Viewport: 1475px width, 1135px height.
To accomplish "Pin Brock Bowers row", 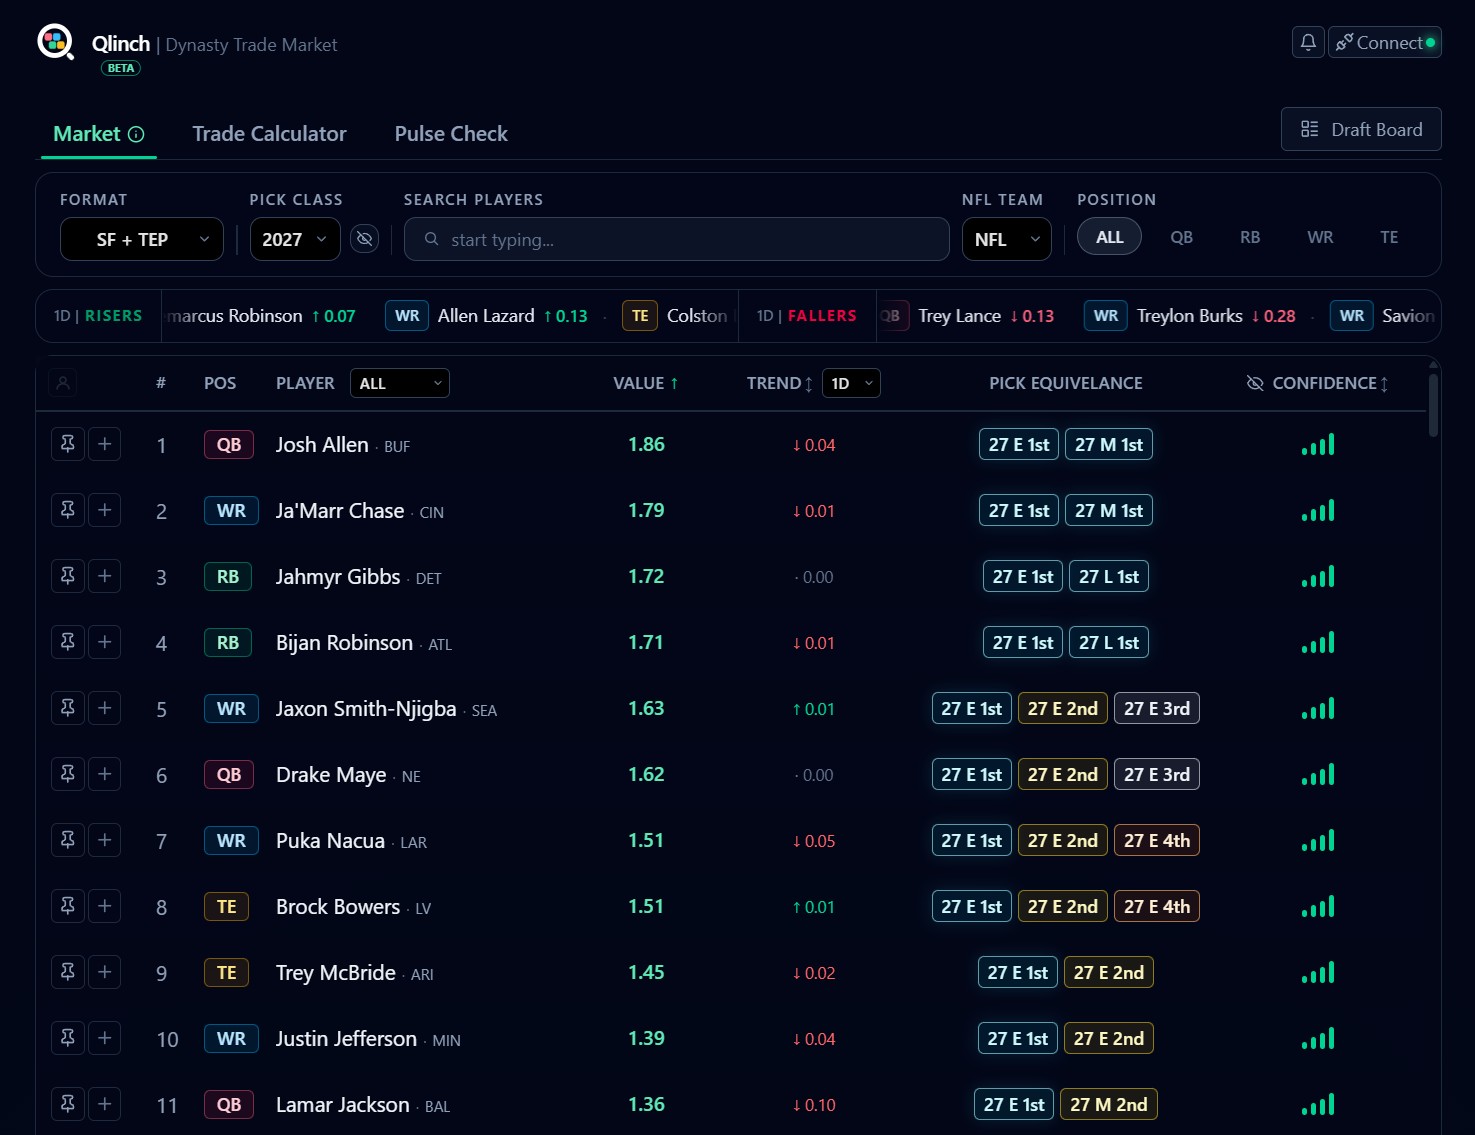I will tap(68, 906).
